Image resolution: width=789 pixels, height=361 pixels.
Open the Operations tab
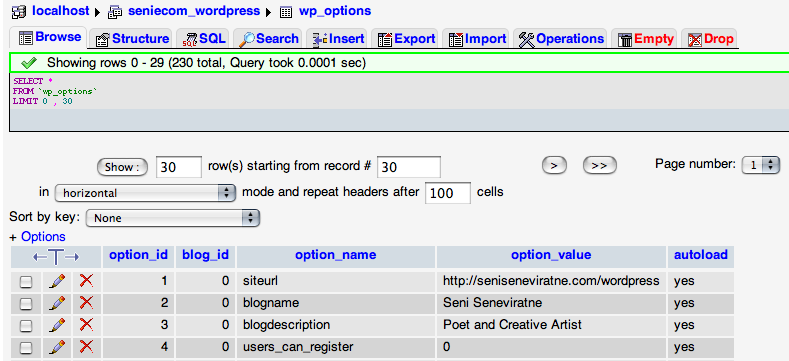tap(560, 39)
